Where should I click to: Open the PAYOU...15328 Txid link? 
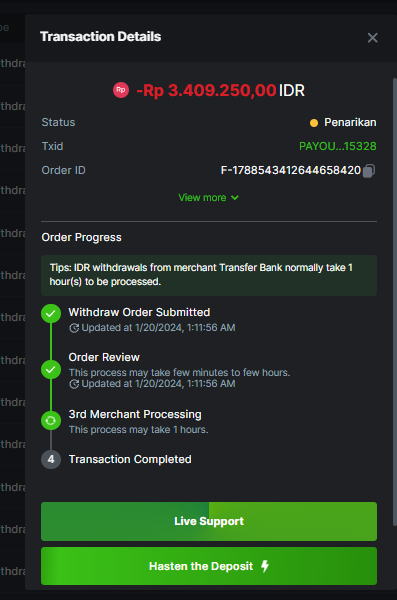tap(338, 146)
